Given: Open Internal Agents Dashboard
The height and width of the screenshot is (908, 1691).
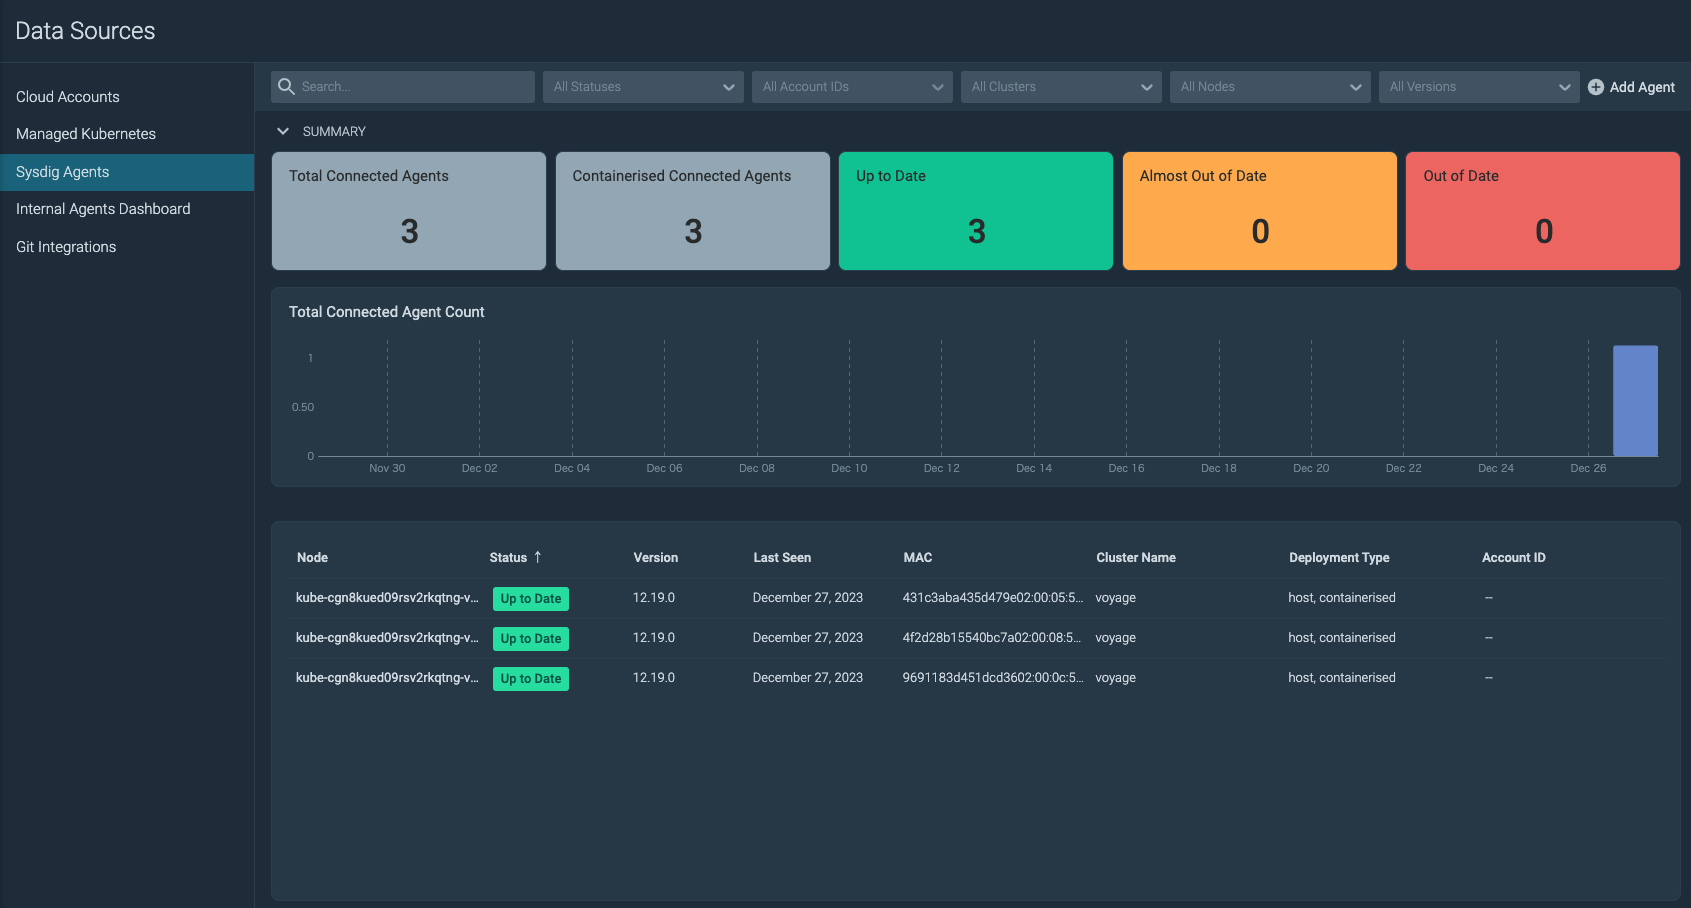Looking at the screenshot, I should pos(127,209).
